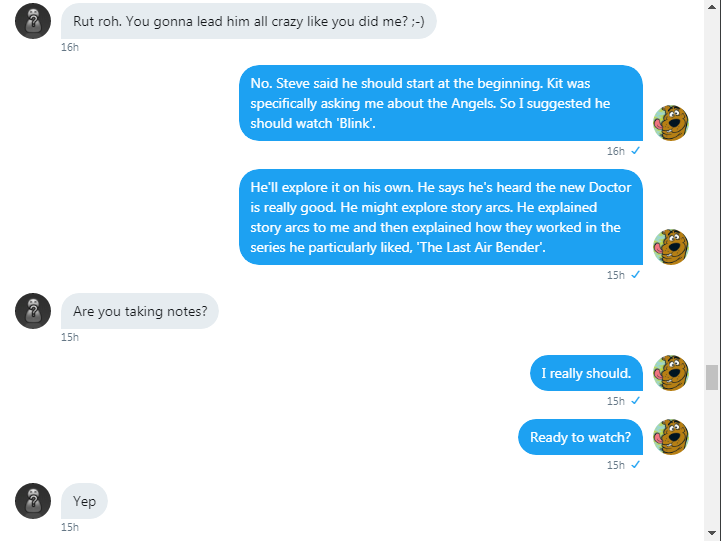
Task: Click Scooby avatar next to 'Blink' message
Action: click(x=670, y=122)
